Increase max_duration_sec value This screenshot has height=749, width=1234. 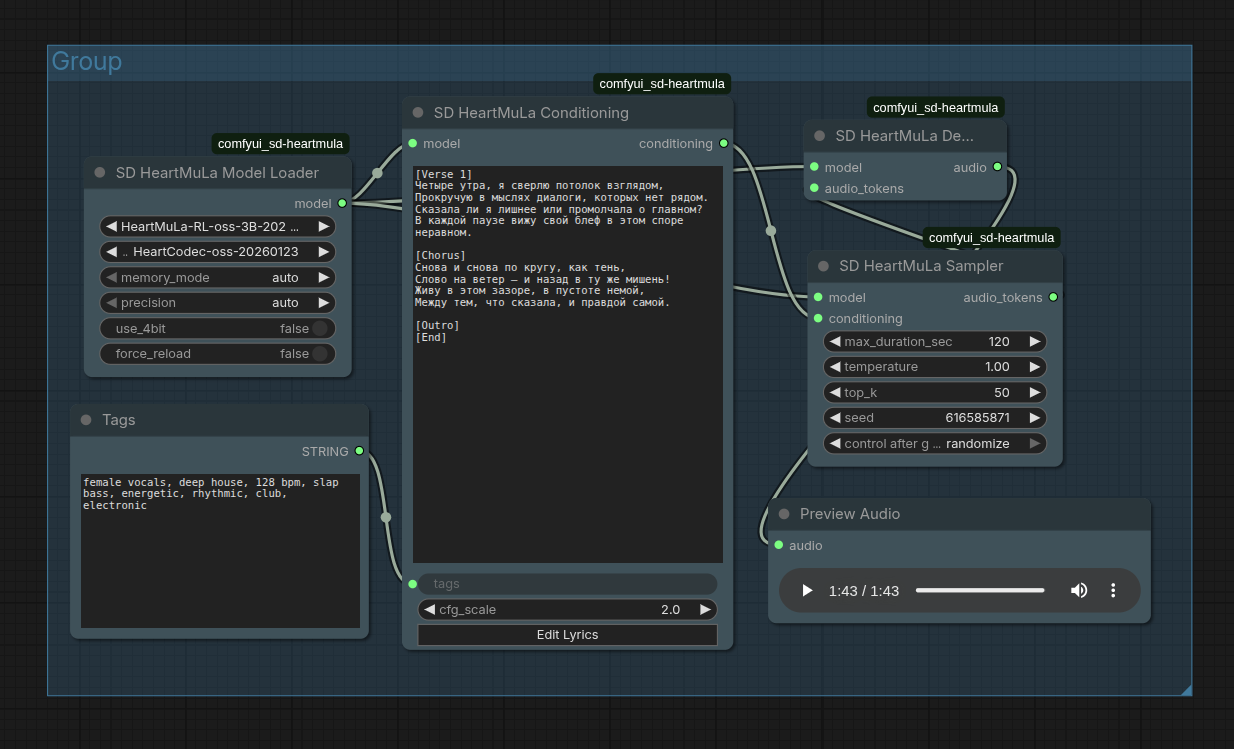1035,341
